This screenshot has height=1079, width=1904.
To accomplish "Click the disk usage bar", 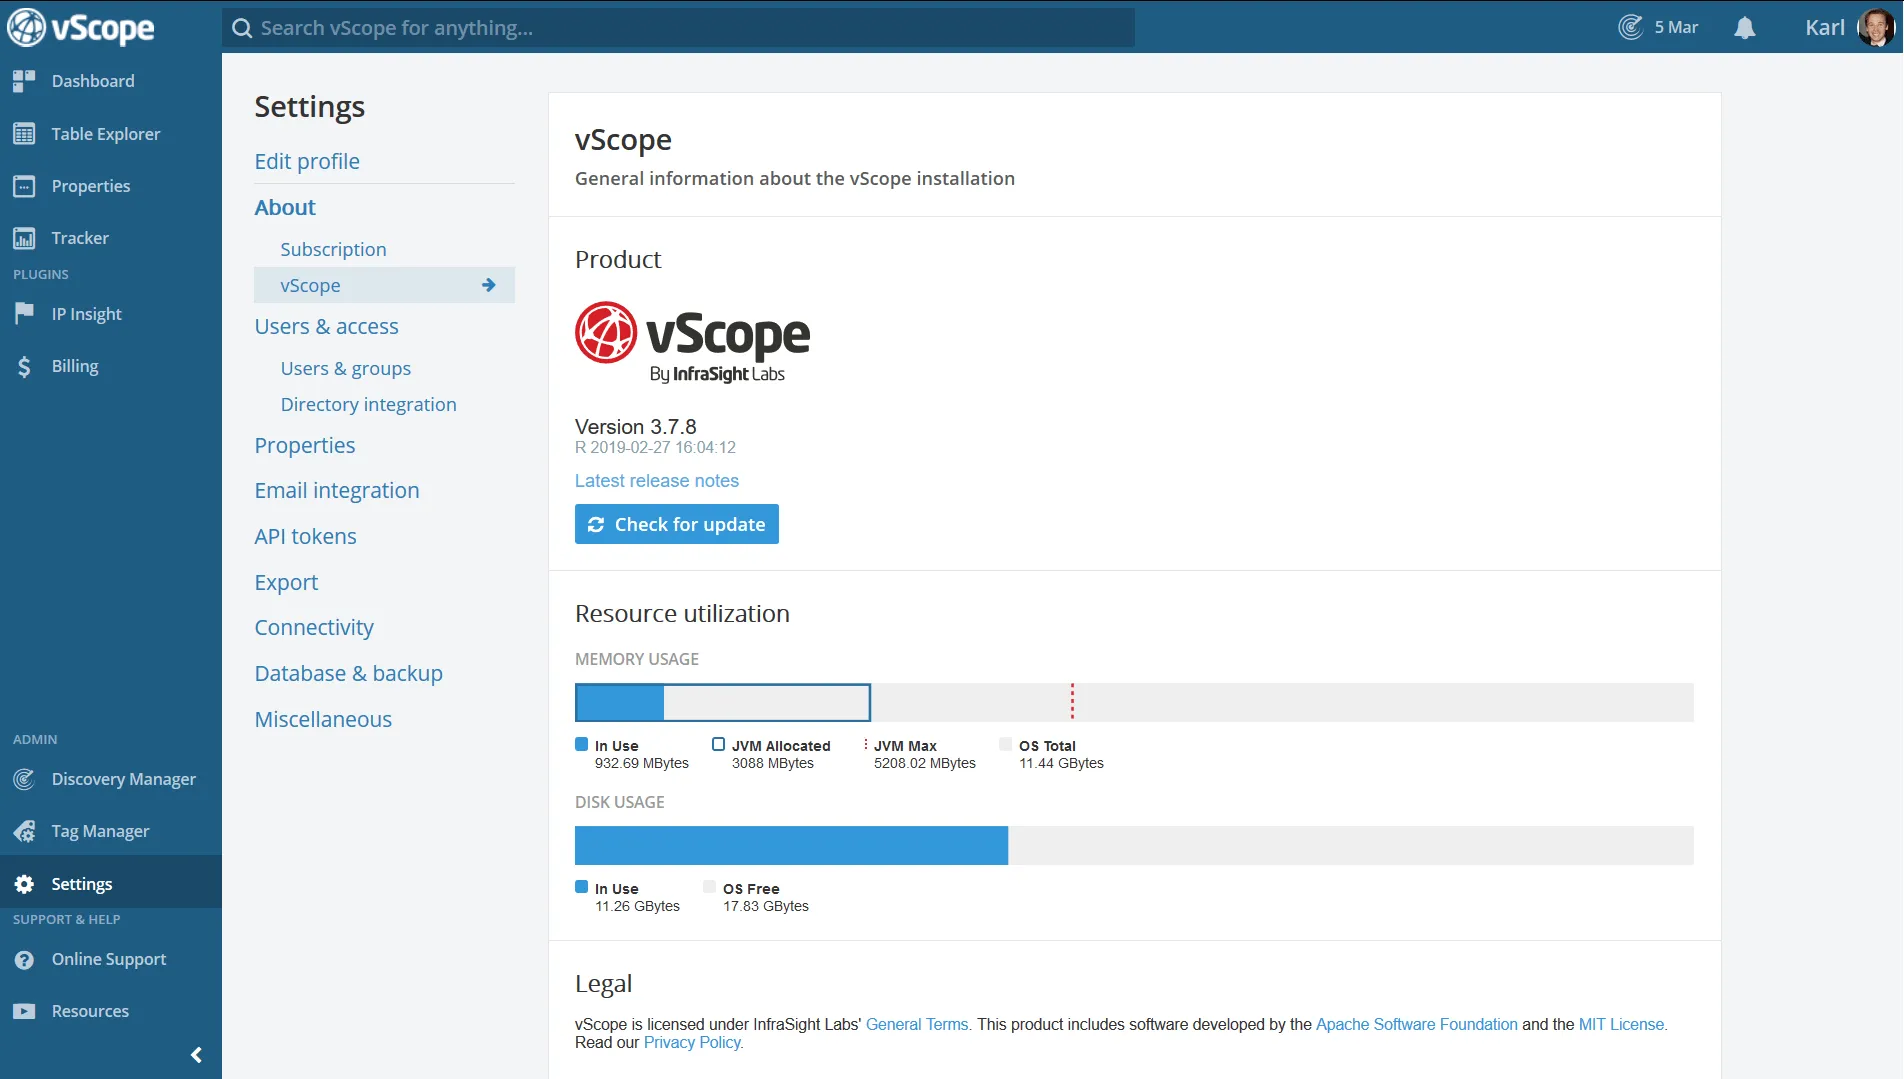I will [1134, 845].
